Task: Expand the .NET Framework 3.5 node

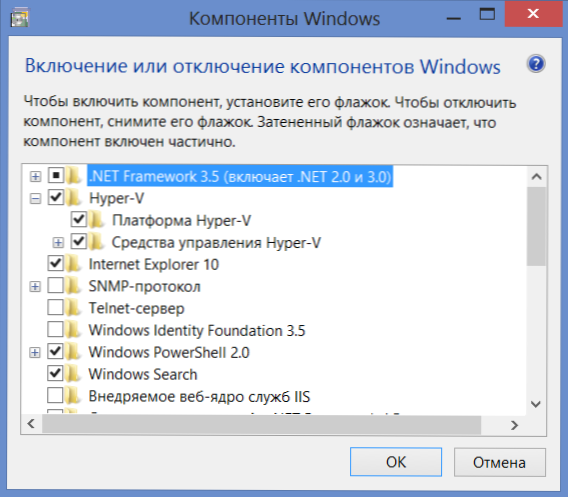Action: click(35, 176)
